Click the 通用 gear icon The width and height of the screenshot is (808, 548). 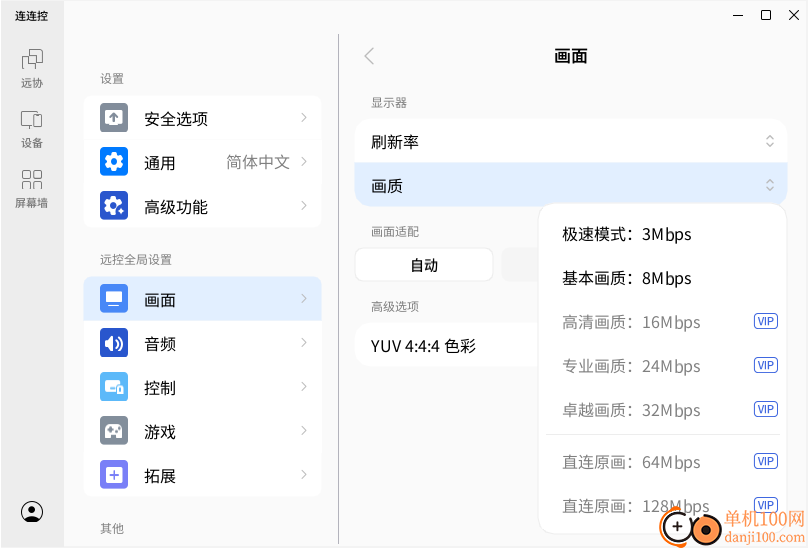[x=114, y=162]
